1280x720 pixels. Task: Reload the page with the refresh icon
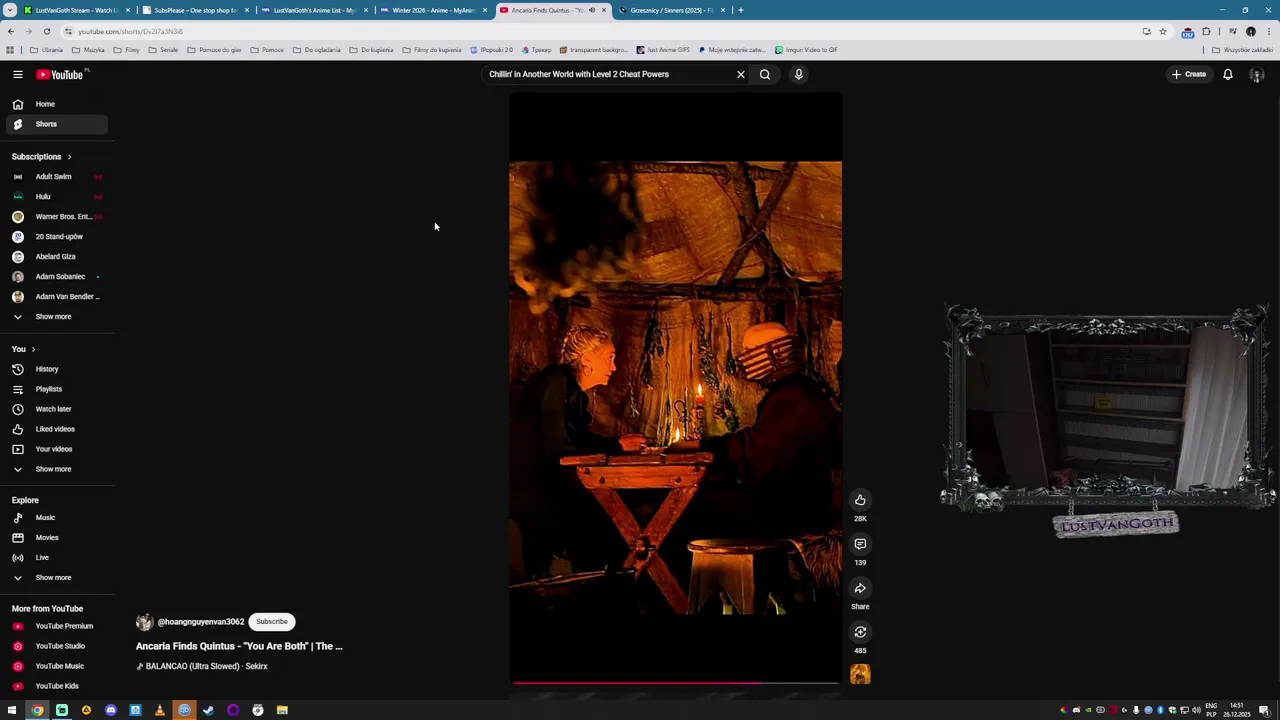46,31
